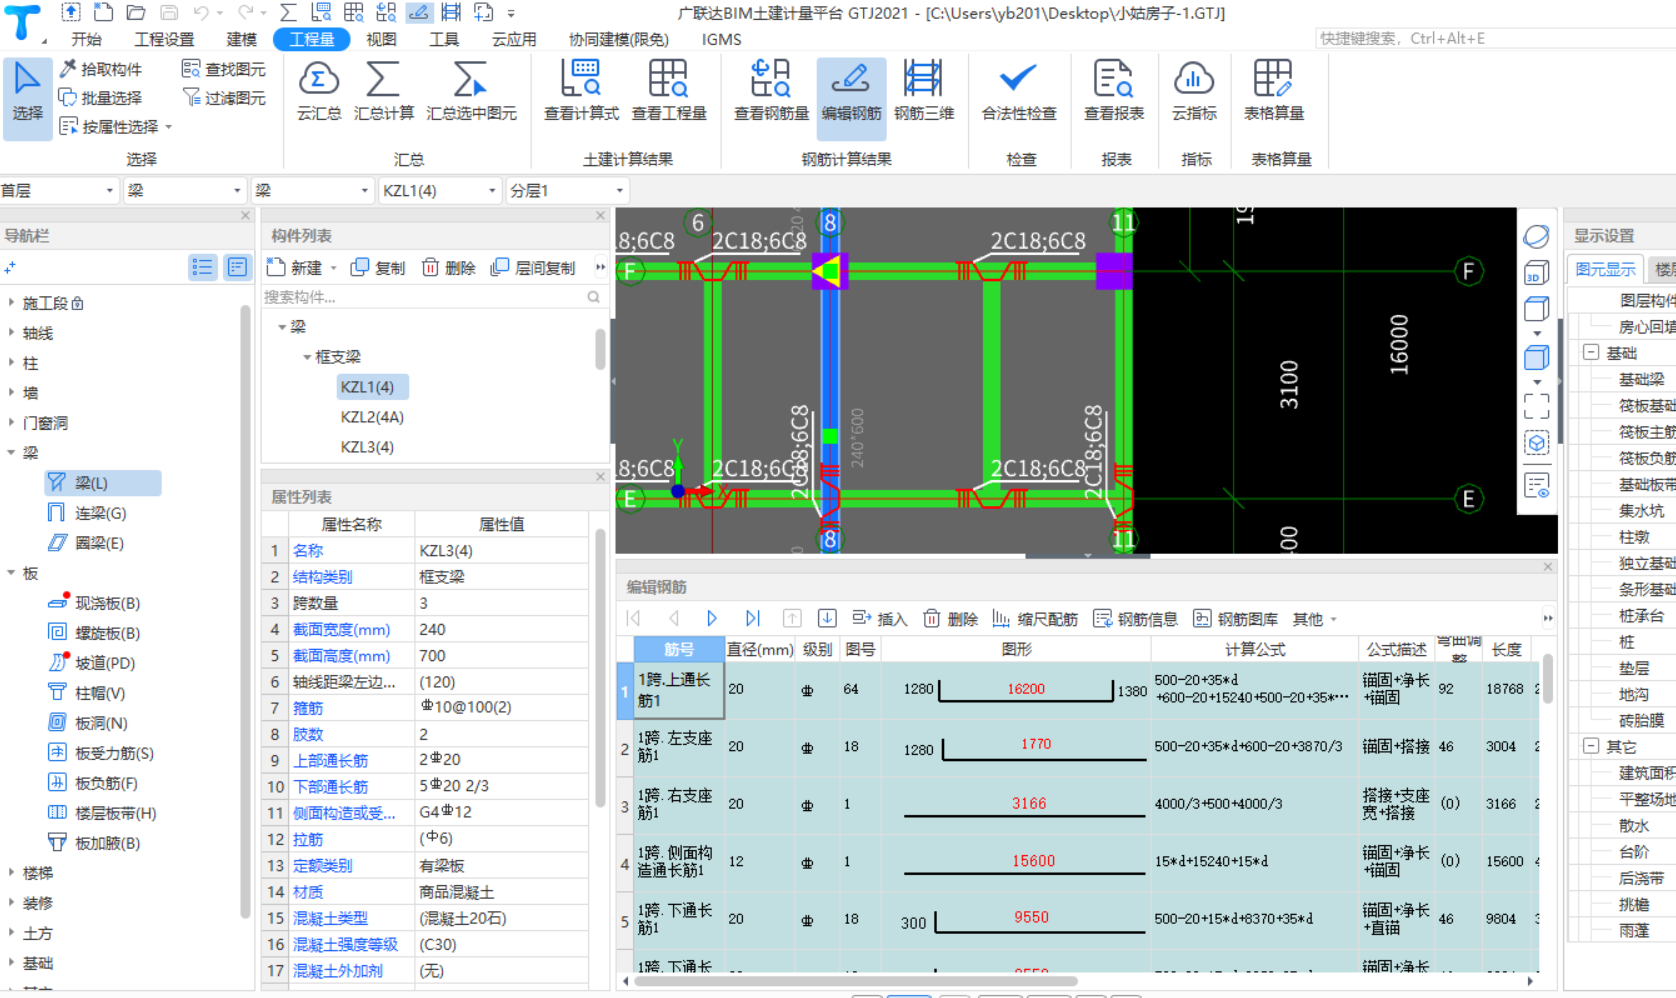Open 查看钢筋量 rebar quantity viewer

[x=770, y=90]
